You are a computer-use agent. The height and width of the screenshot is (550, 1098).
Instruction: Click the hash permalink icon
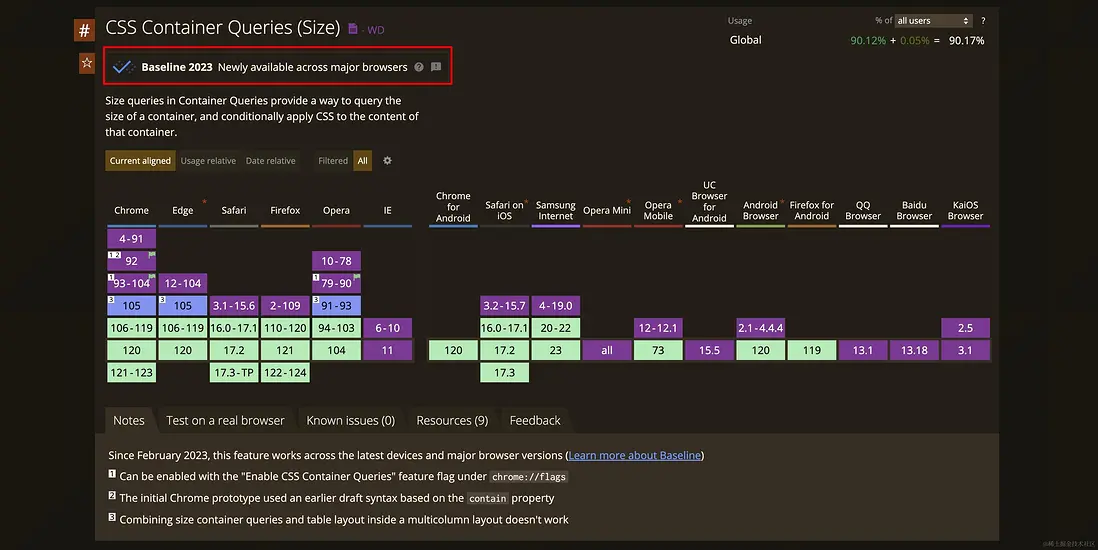(x=84, y=30)
